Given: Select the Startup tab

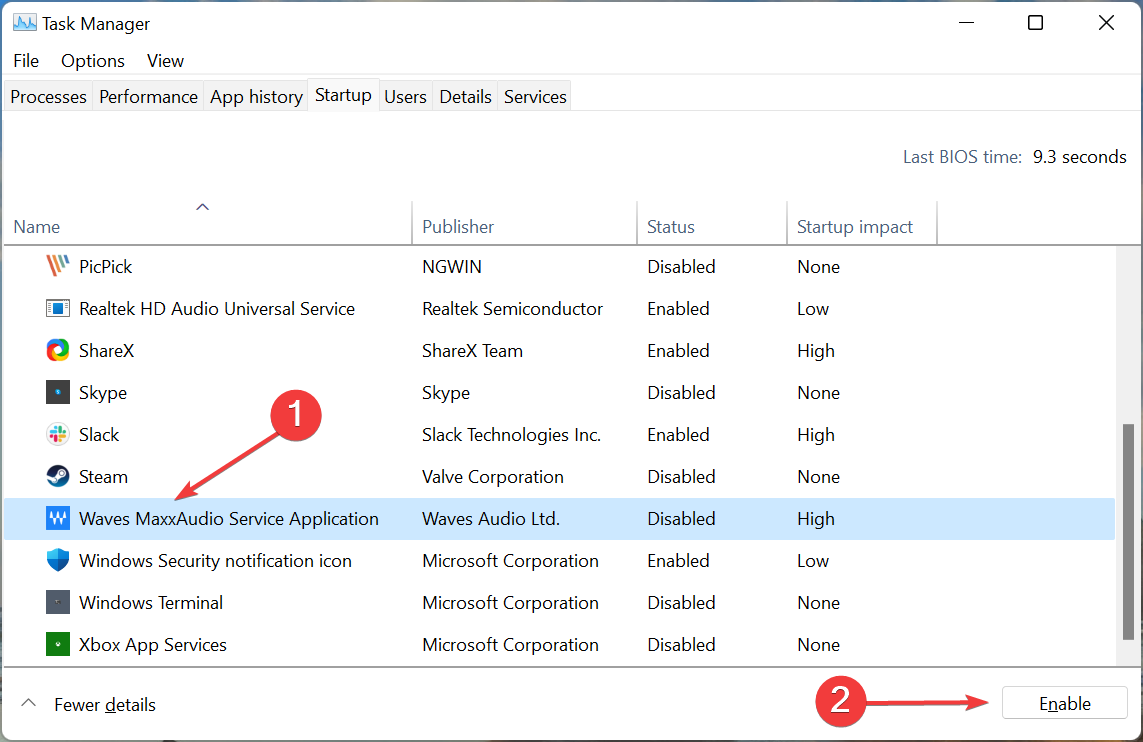Looking at the screenshot, I should (x=343, y=95).
